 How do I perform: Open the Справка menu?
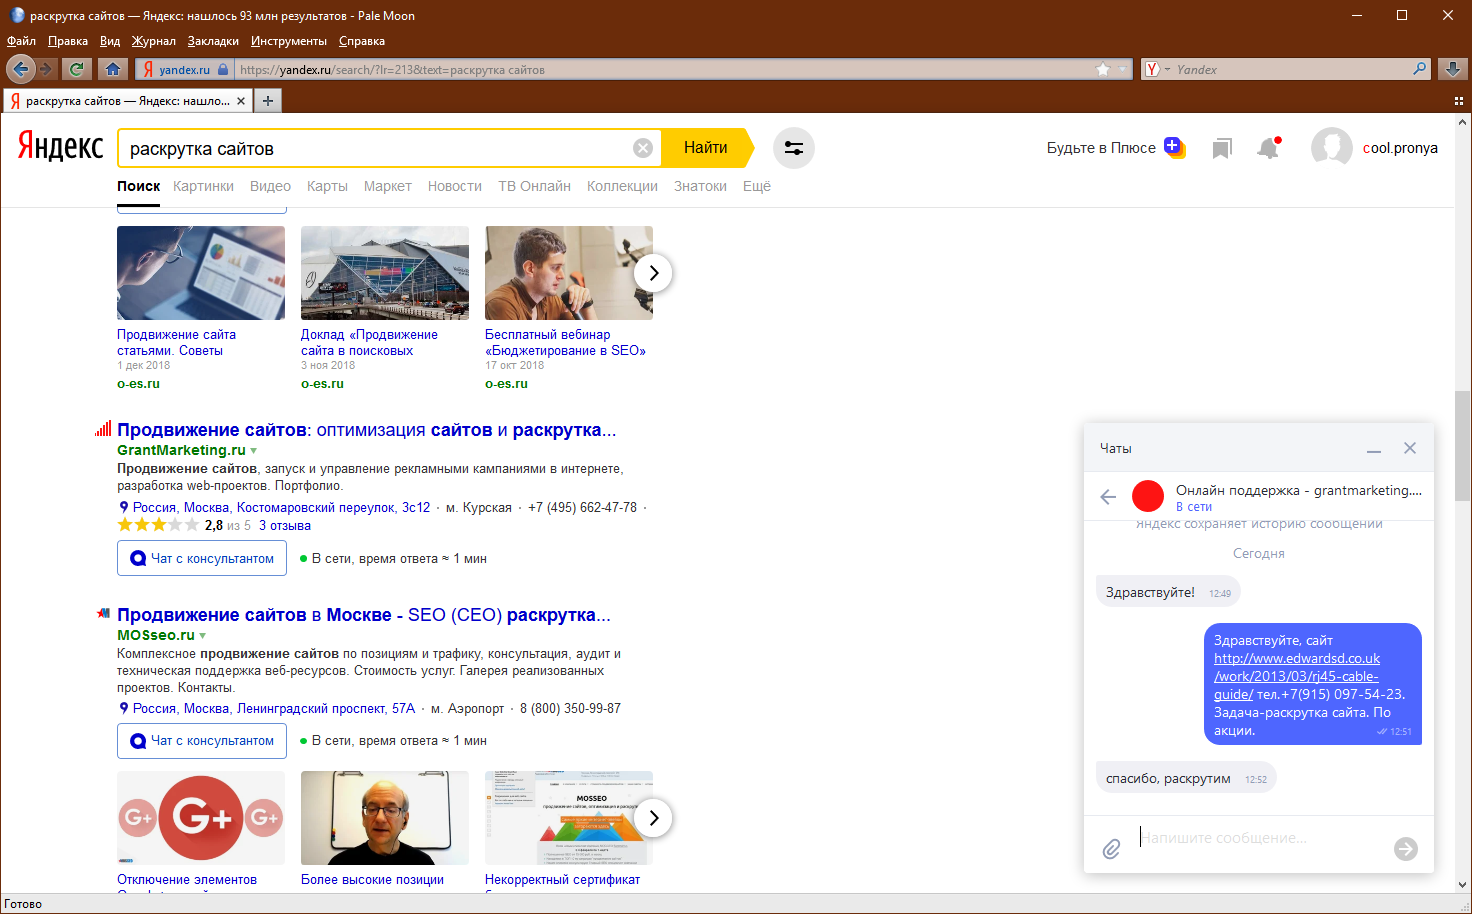click(362, 41)
